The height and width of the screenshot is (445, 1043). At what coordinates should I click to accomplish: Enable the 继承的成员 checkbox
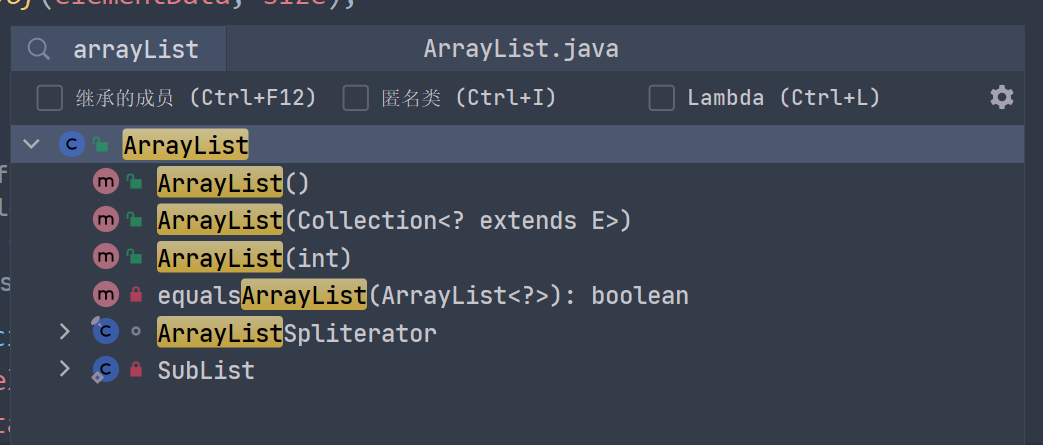coord(49,98)
